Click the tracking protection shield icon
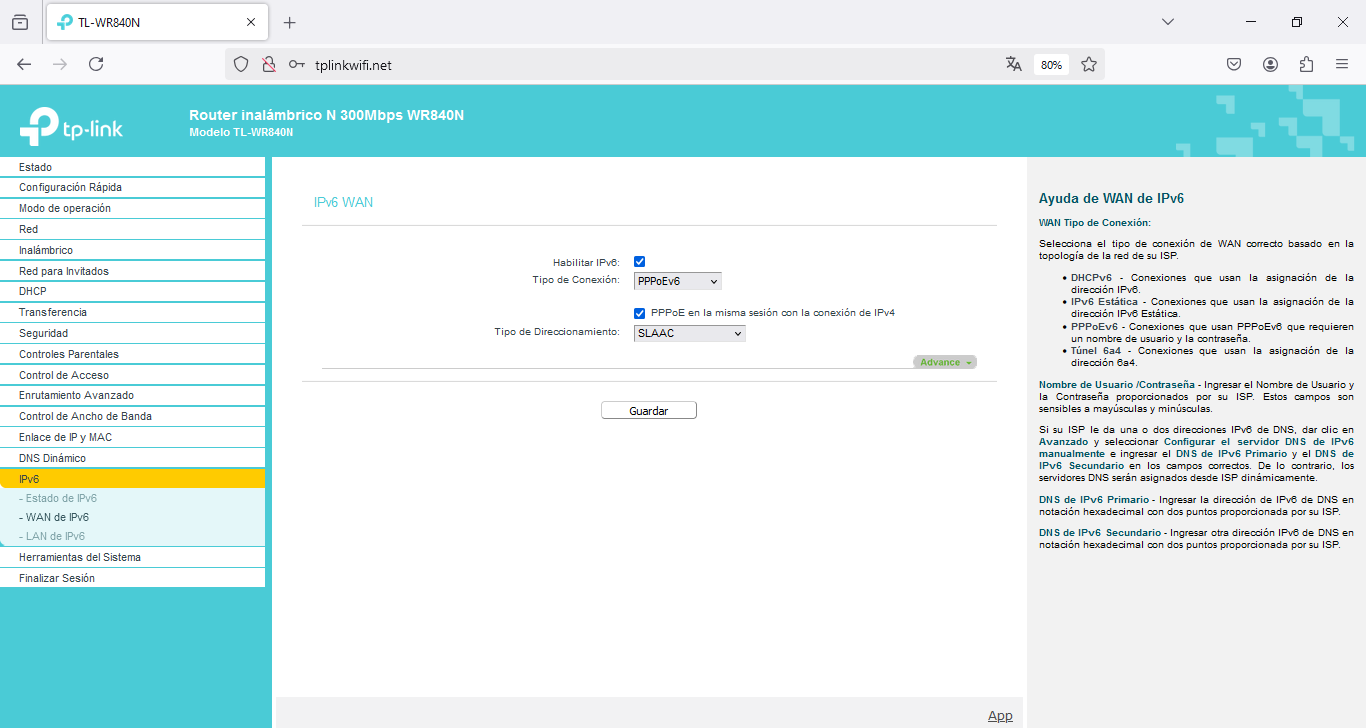The image size is (1366, 728). (241, 64)
